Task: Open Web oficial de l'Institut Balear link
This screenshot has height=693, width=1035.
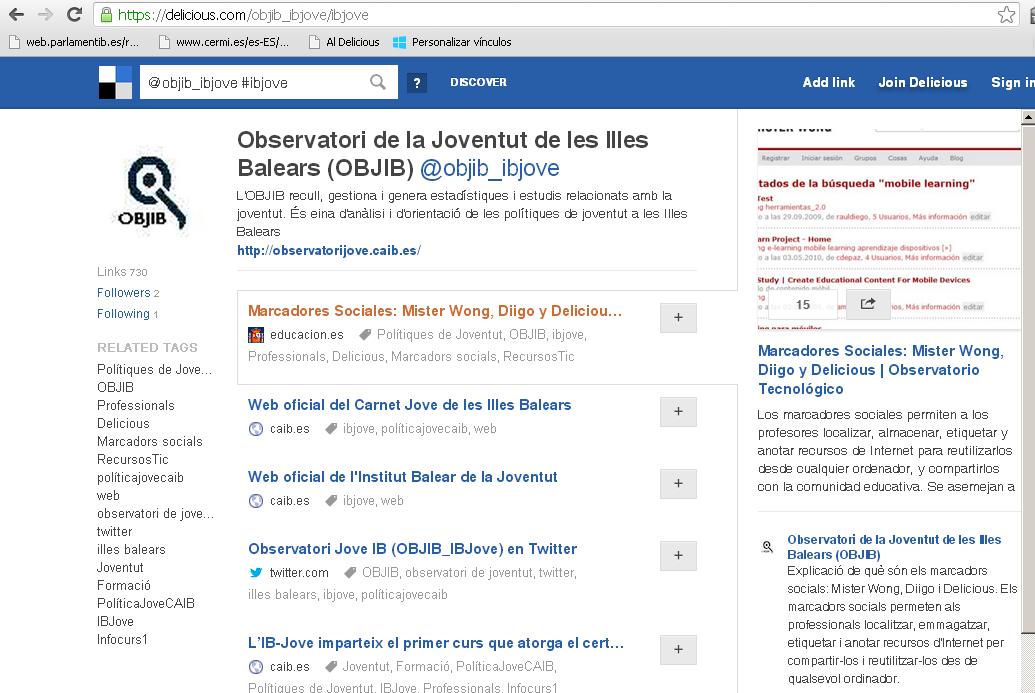Action: (x=403, y=477)
